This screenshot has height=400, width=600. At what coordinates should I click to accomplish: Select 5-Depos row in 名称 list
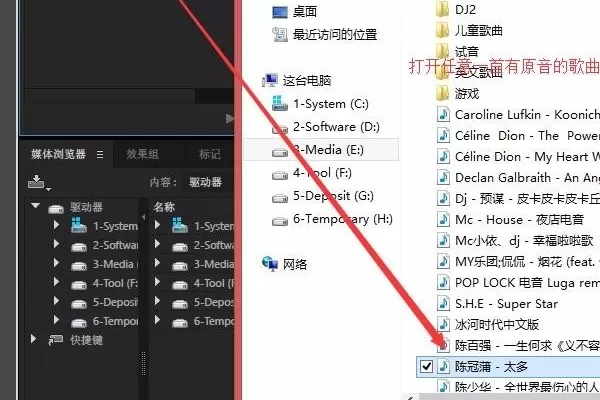coord(193,302)
